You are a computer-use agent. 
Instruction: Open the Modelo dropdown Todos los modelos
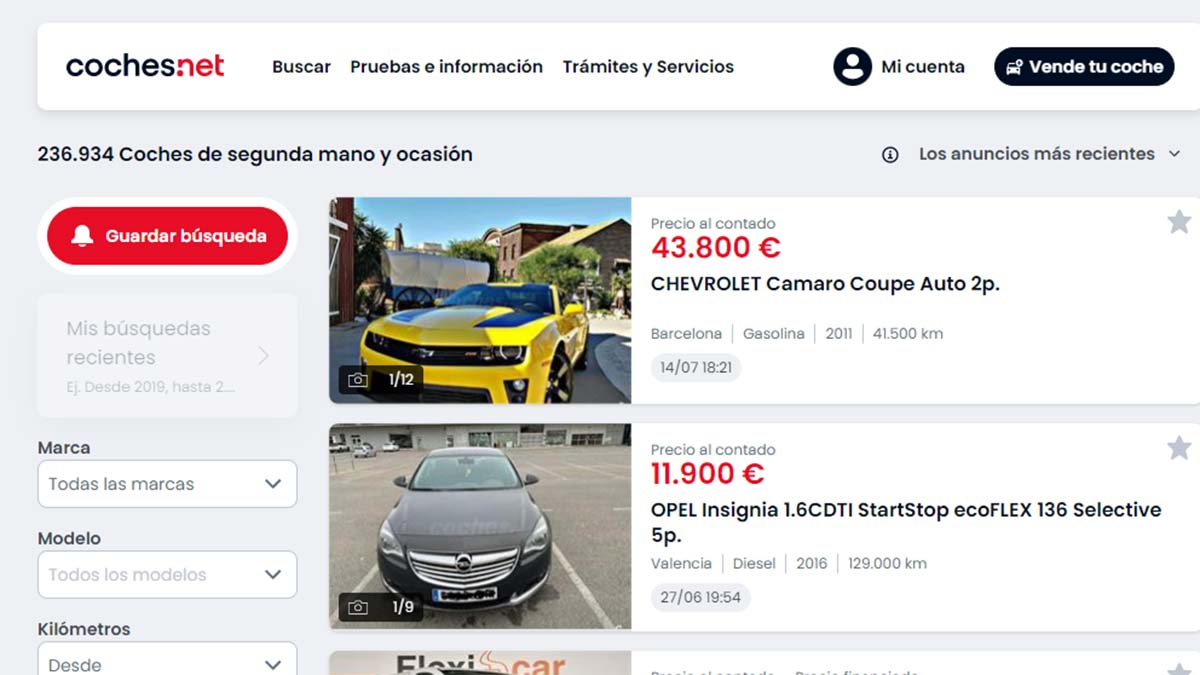click(167, 575)
